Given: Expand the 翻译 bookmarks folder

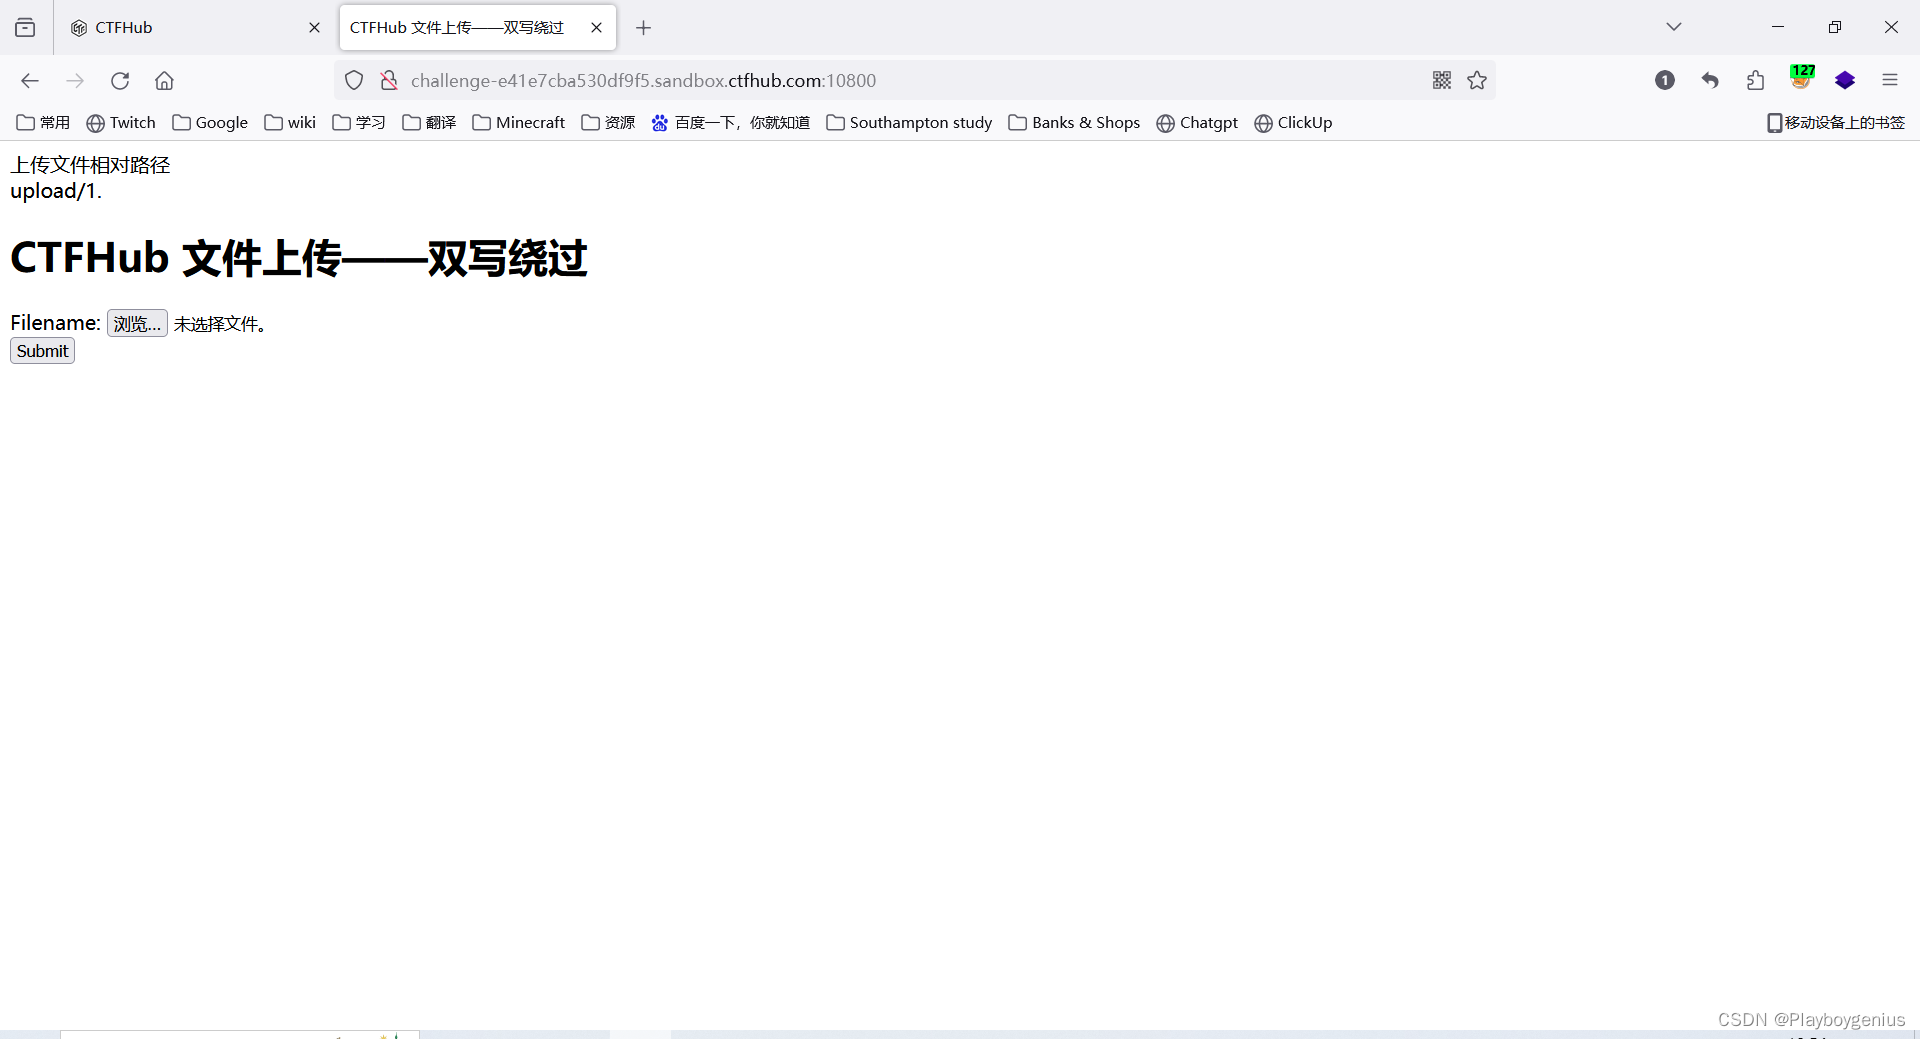Looking at the screenshot, I should [x=429, y=123].
